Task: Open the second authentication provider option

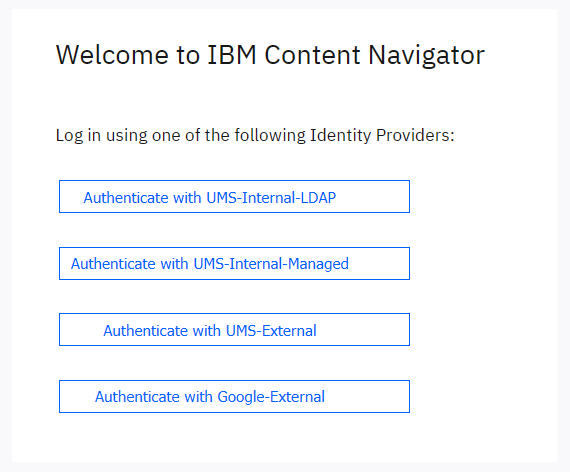Action: tap(234, 264)
